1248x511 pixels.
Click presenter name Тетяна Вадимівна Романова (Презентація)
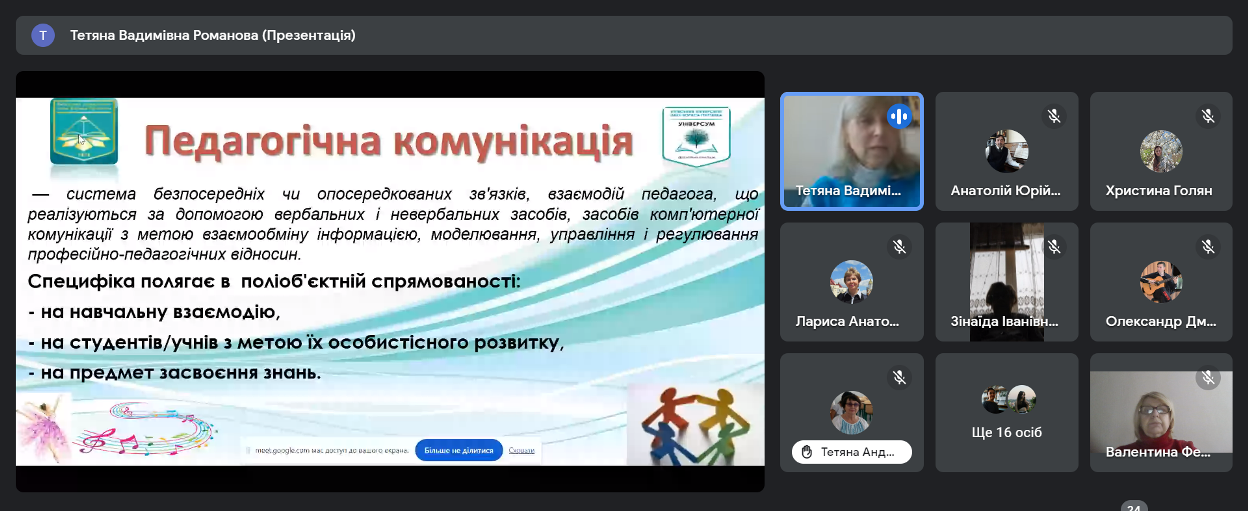point(213,35)
